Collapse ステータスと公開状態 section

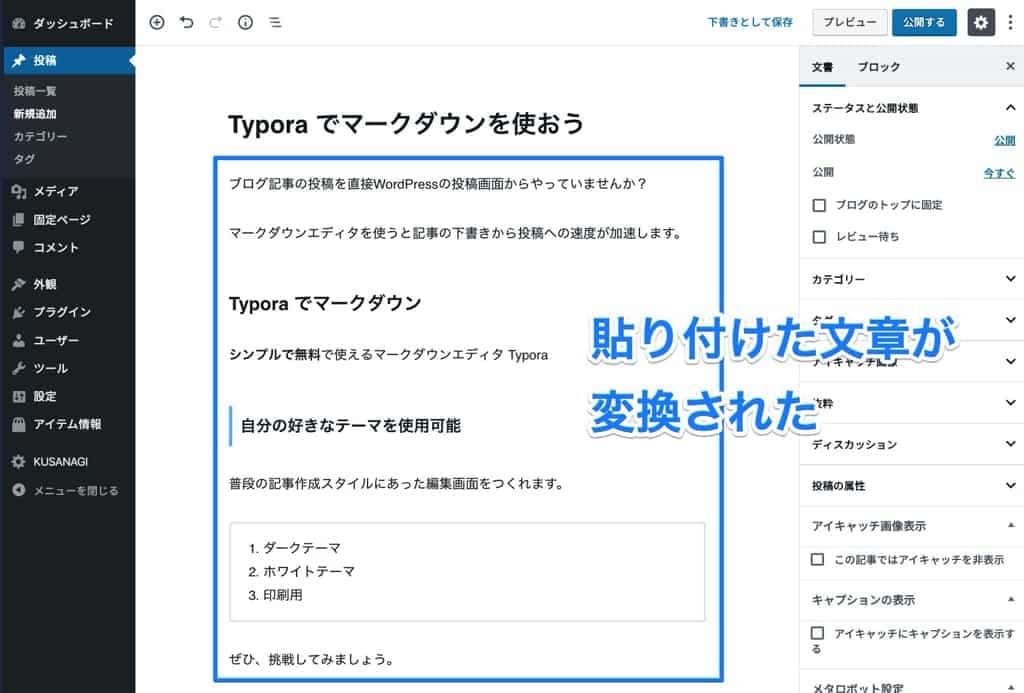pyautogui.click(x=911, y=108)
